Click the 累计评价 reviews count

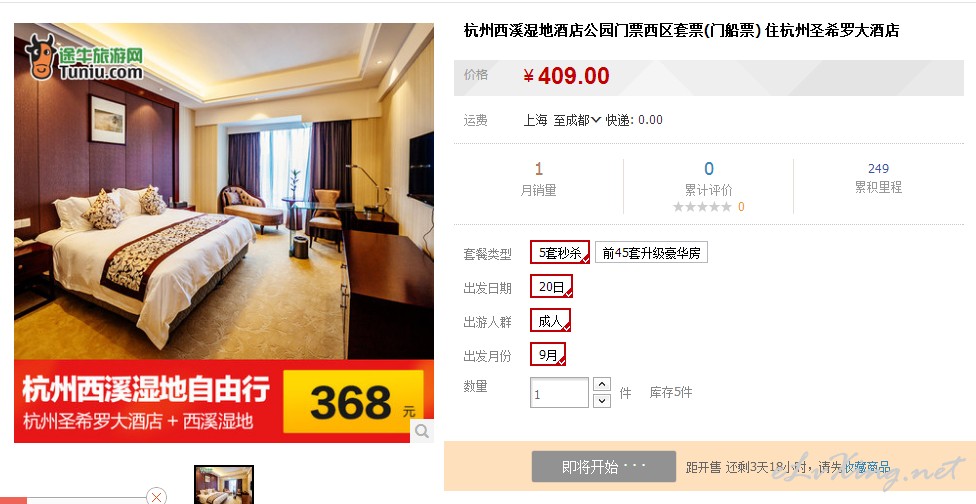(x=708, y=169)
